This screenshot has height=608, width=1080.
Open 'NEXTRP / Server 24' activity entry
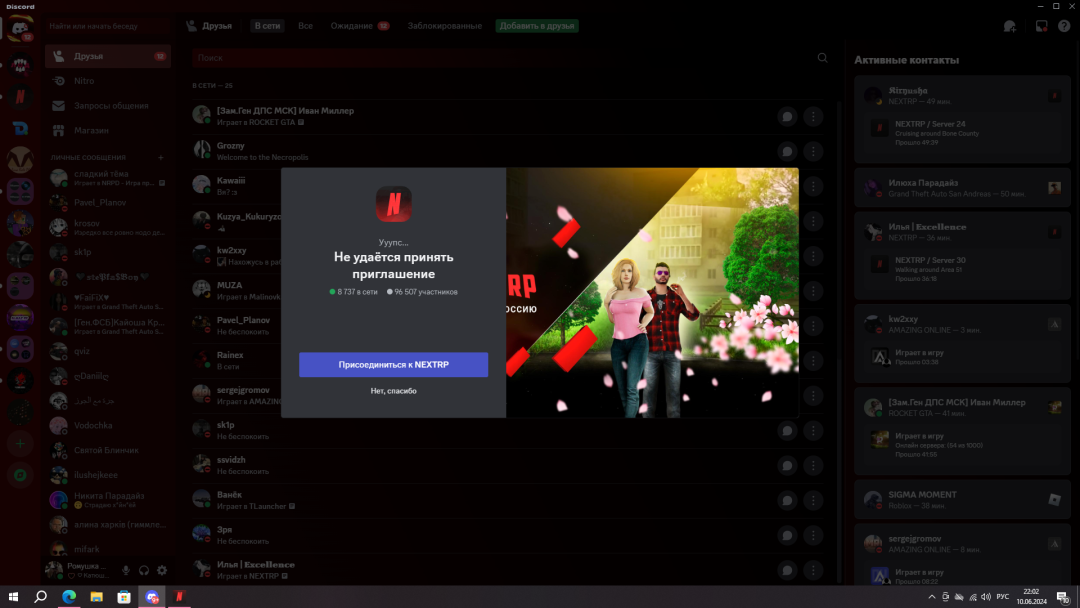(x=962, y=133)
